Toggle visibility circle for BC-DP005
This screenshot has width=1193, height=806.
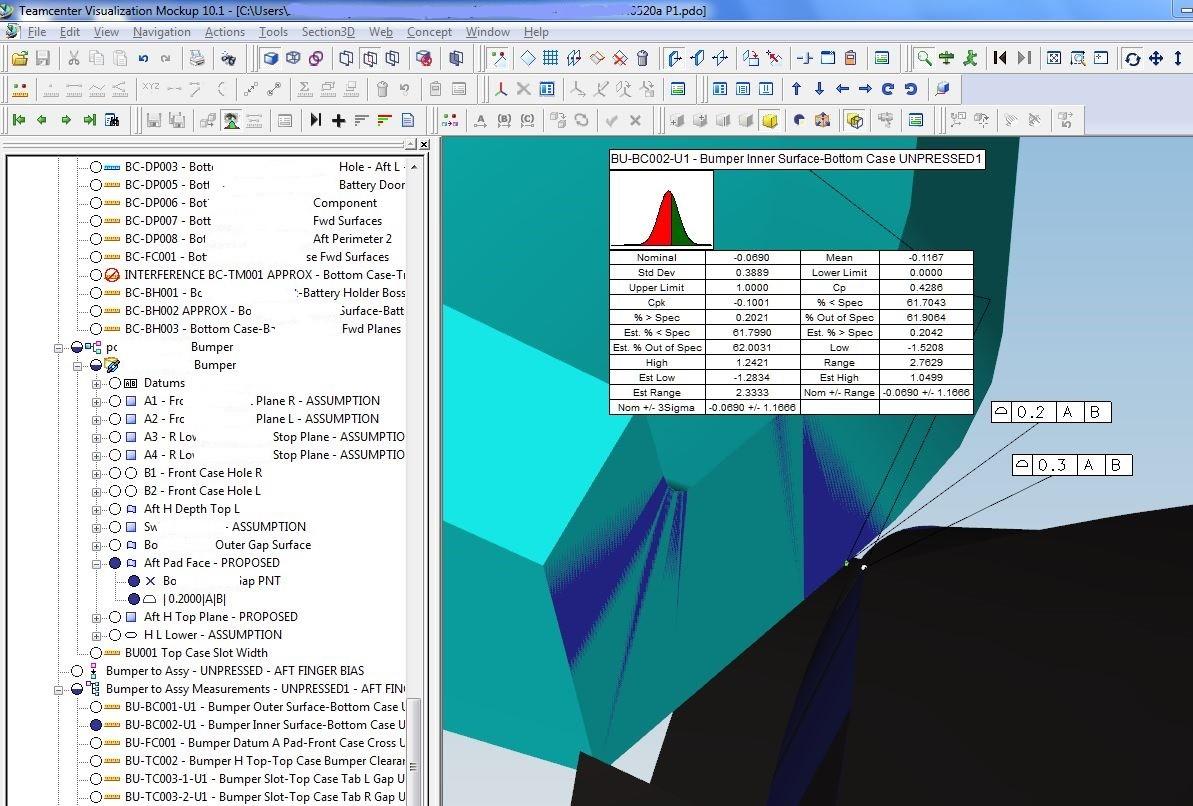point(96,185)
